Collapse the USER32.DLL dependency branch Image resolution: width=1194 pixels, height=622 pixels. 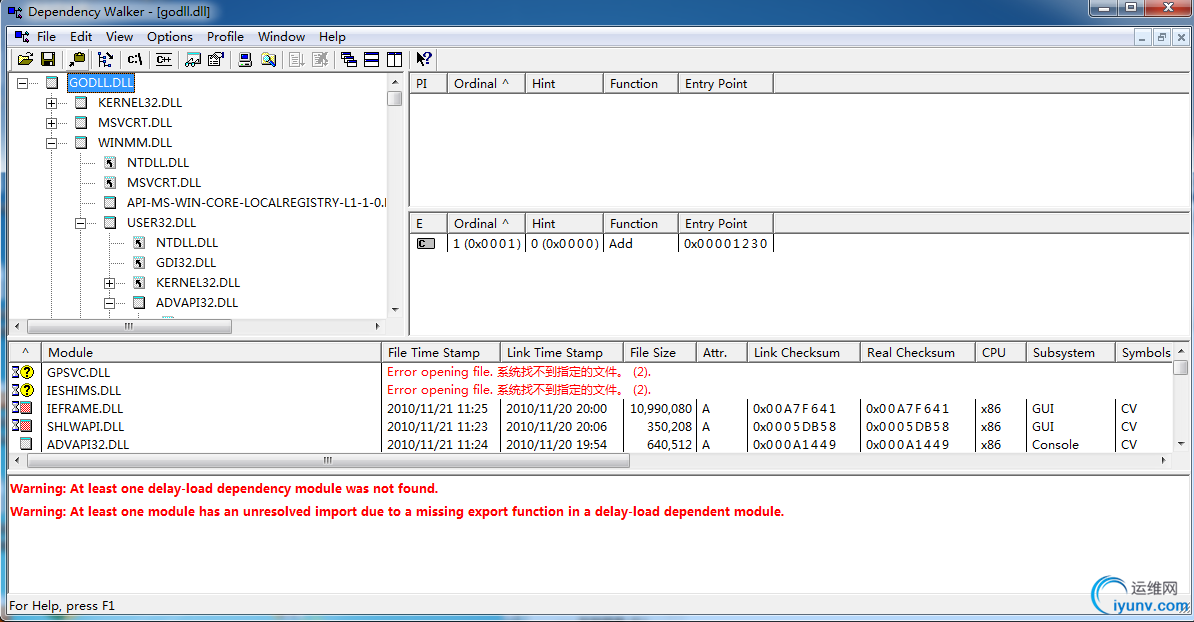[80, 222]
